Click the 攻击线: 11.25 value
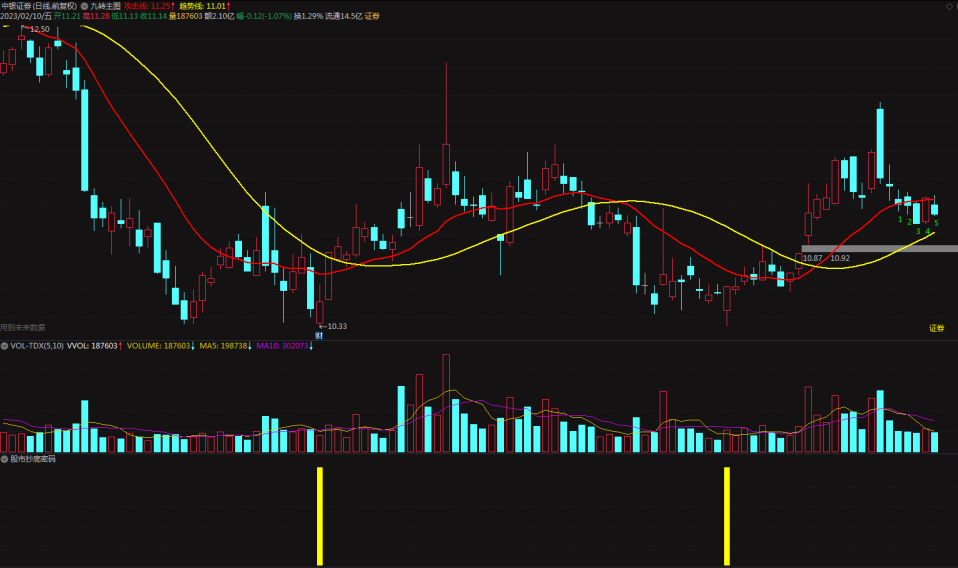Image resolution: width=958 pixels, height=568 pixels. (x=149, y=6)
